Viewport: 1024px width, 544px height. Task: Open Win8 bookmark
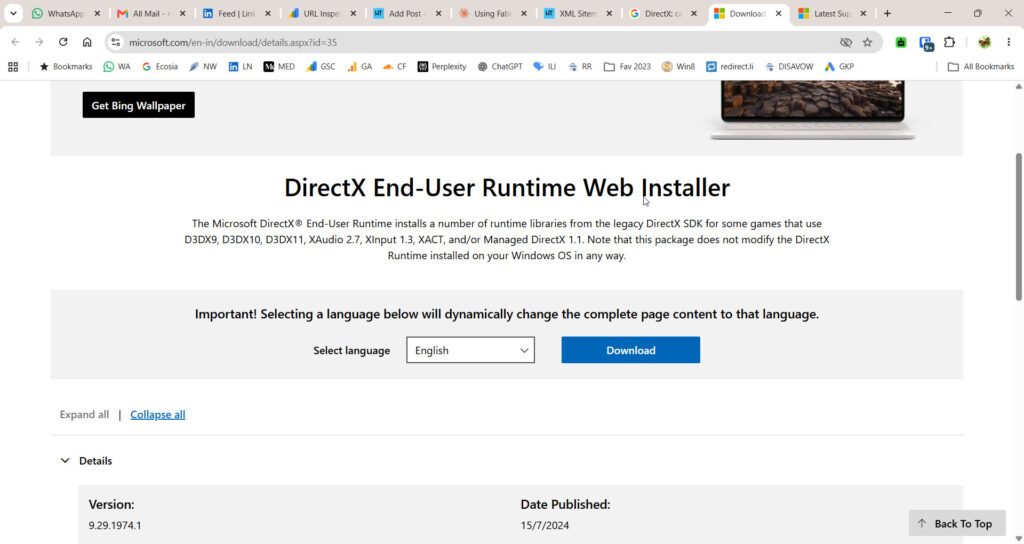pyautogui.click(x=679, y=67)
